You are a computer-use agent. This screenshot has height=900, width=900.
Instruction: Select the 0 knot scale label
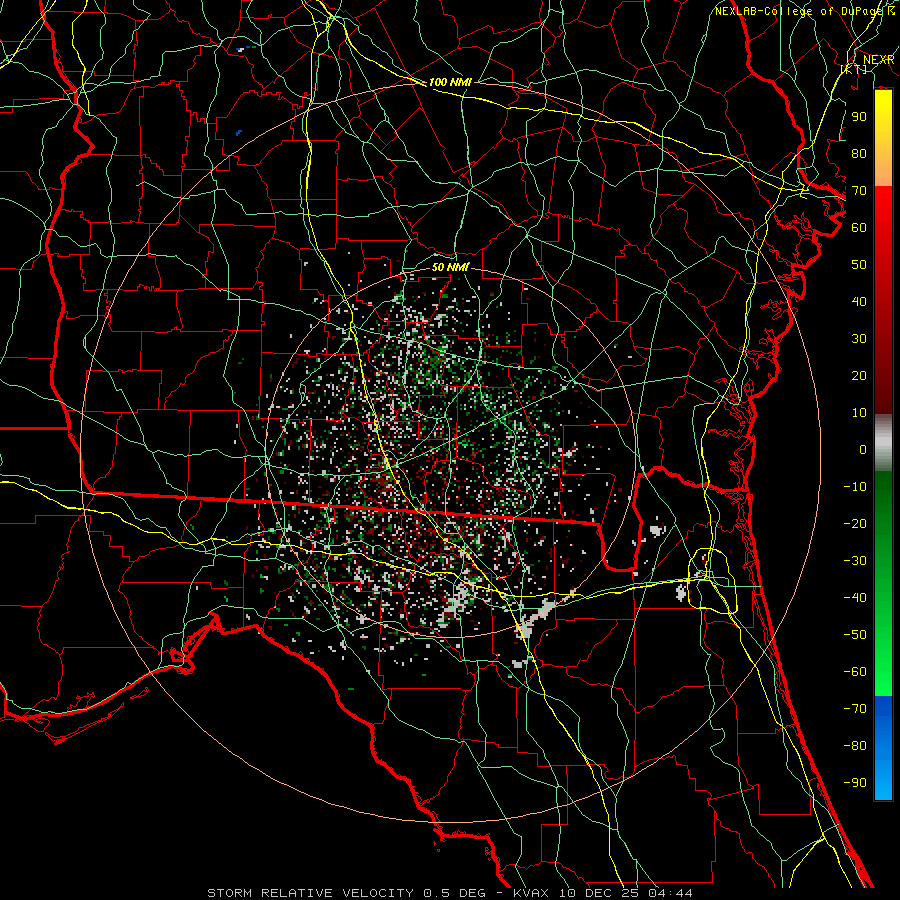863,450
